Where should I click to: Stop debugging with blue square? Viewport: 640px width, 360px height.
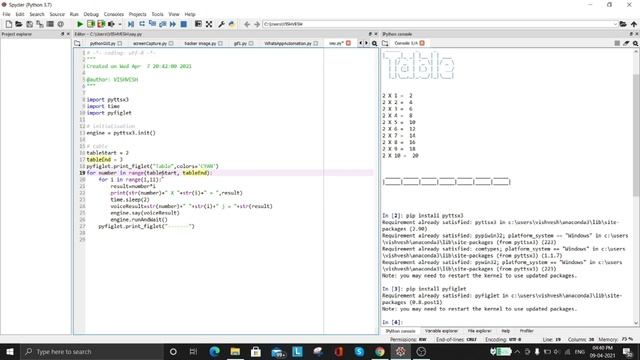tap(184, 24)
